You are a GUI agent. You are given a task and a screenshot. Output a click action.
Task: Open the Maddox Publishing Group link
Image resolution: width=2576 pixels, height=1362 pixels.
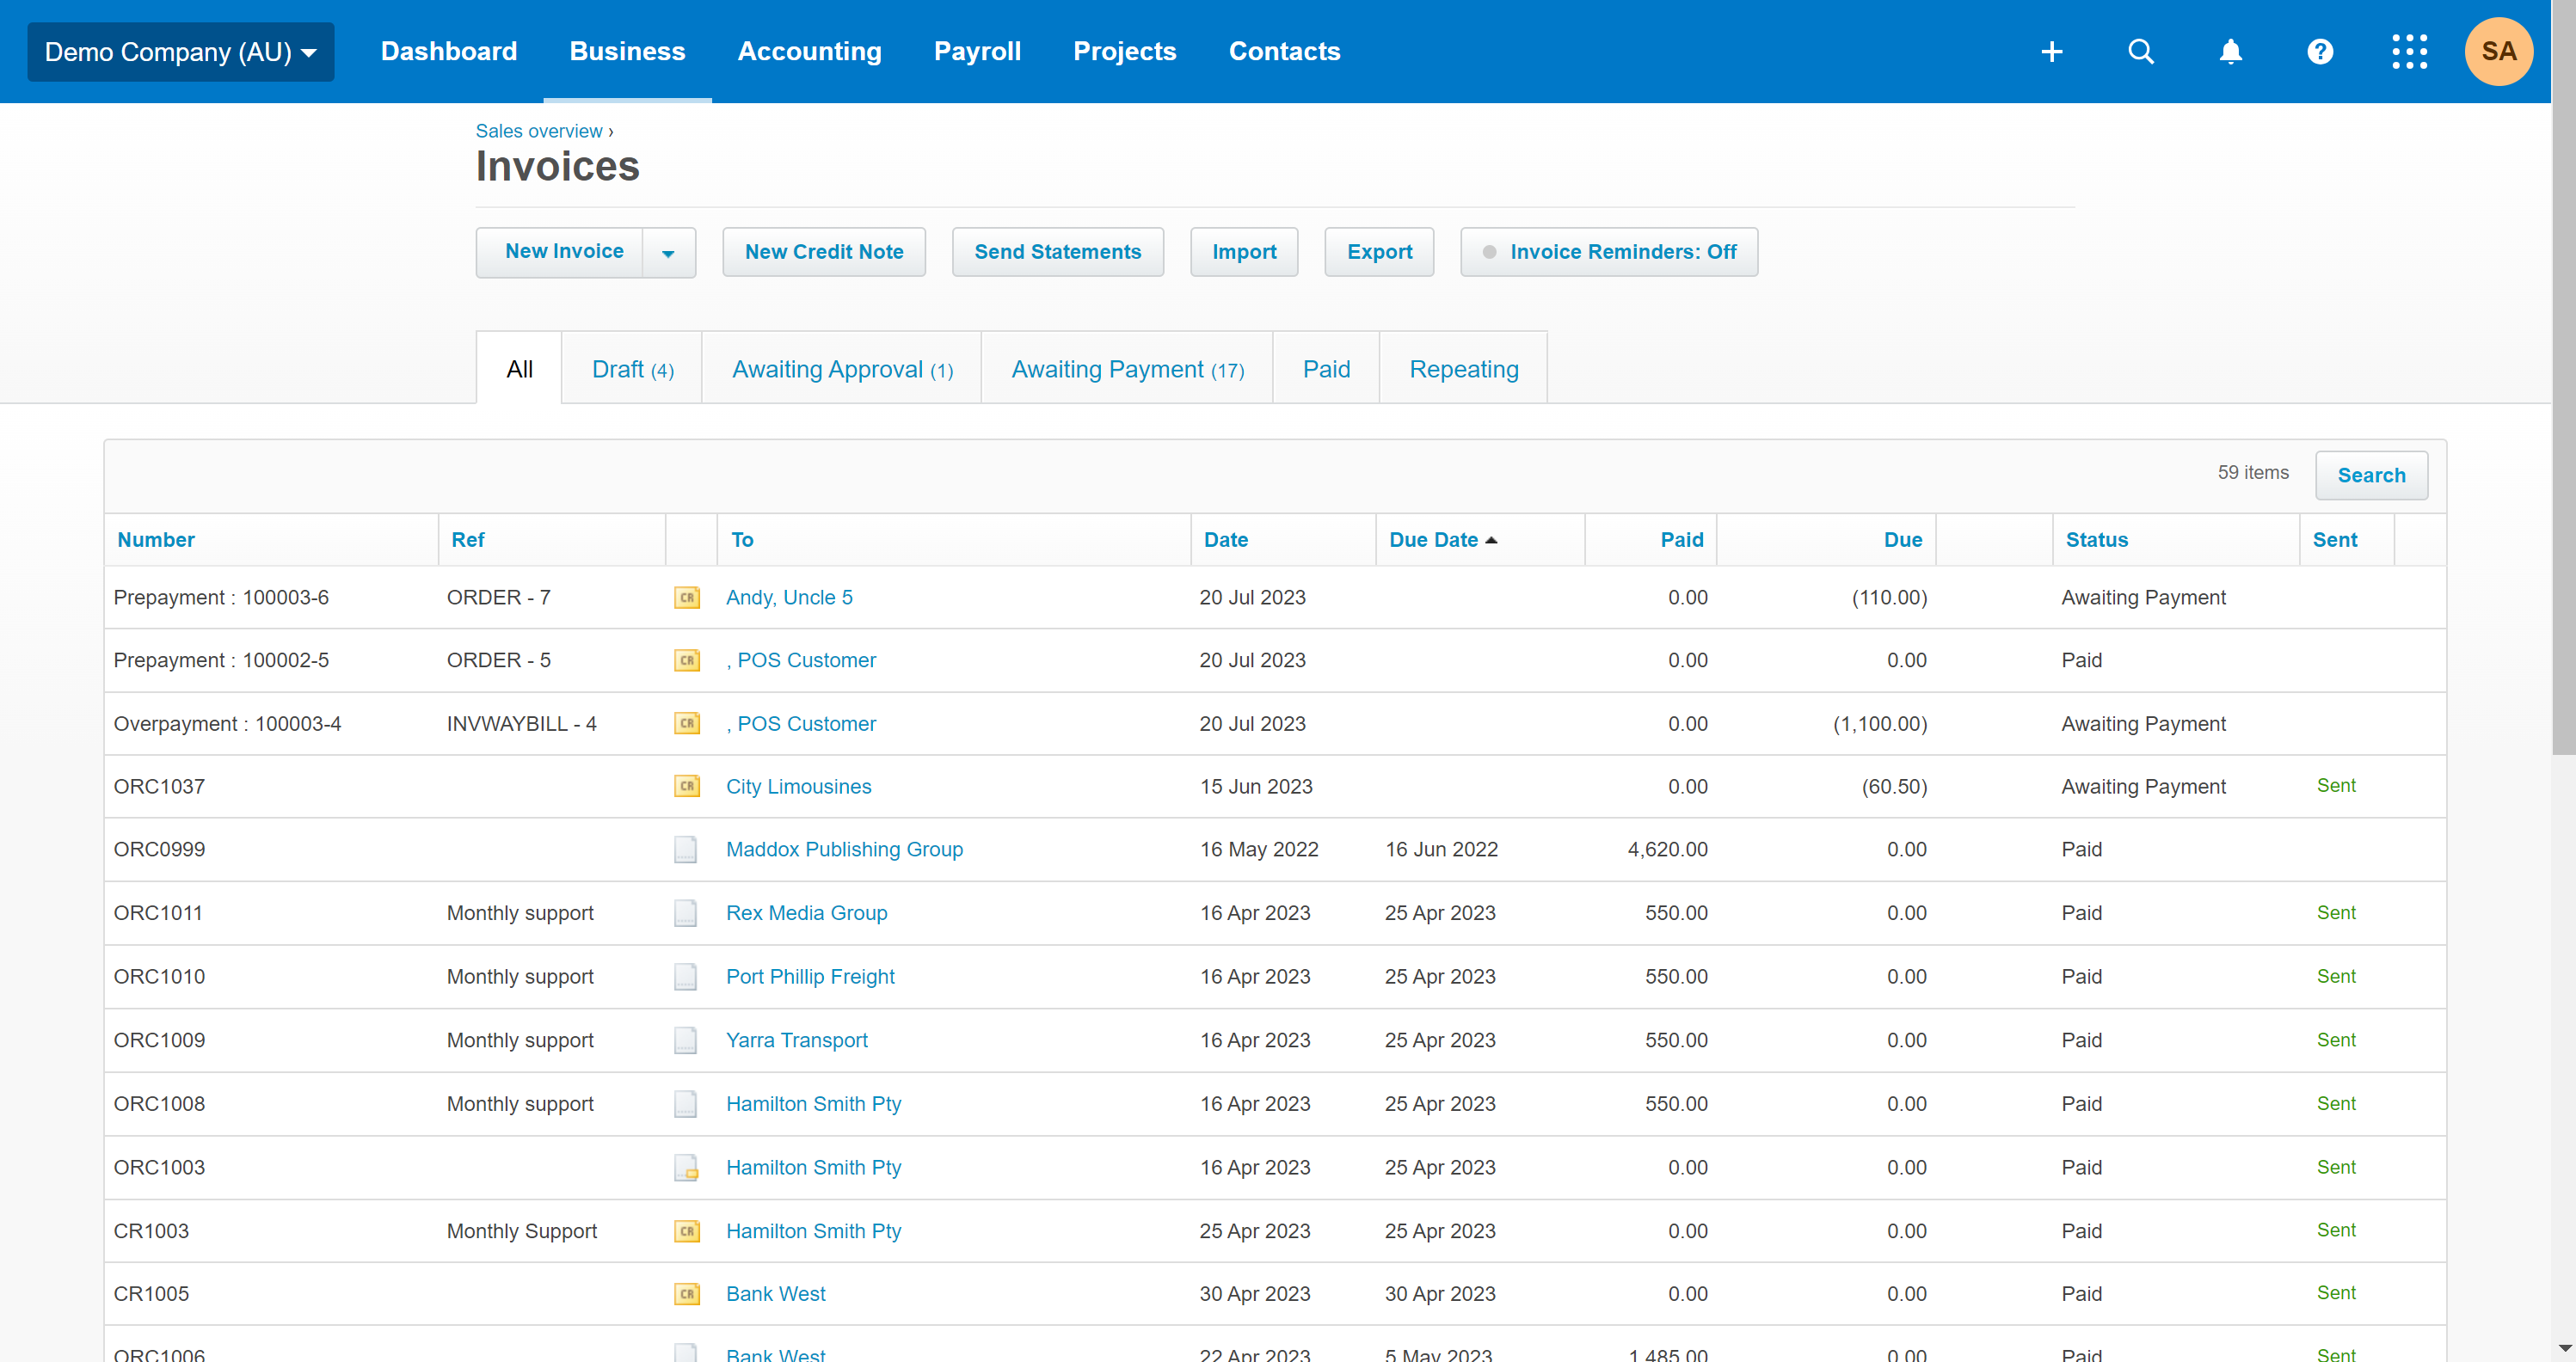(x=844, y=849)
